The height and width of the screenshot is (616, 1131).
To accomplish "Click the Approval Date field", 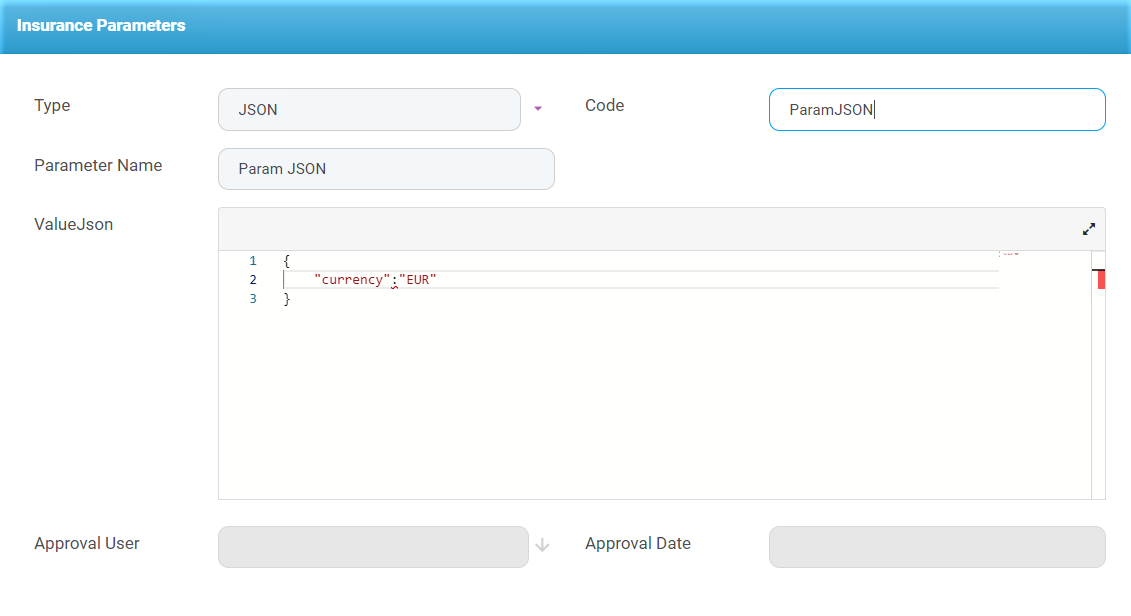I will (936, 547).
